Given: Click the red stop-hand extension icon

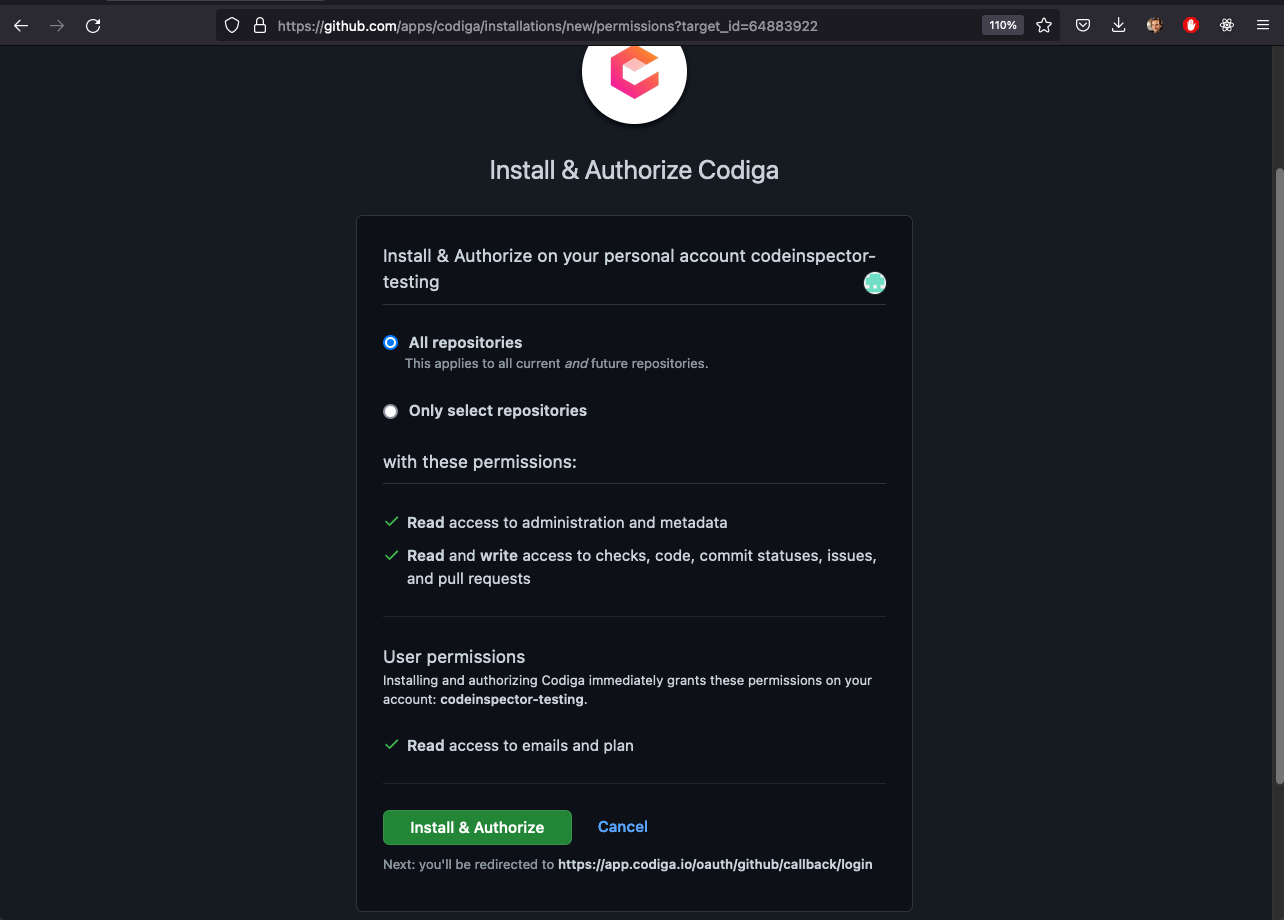Looking at the screenshot, I should [1190, 26].
